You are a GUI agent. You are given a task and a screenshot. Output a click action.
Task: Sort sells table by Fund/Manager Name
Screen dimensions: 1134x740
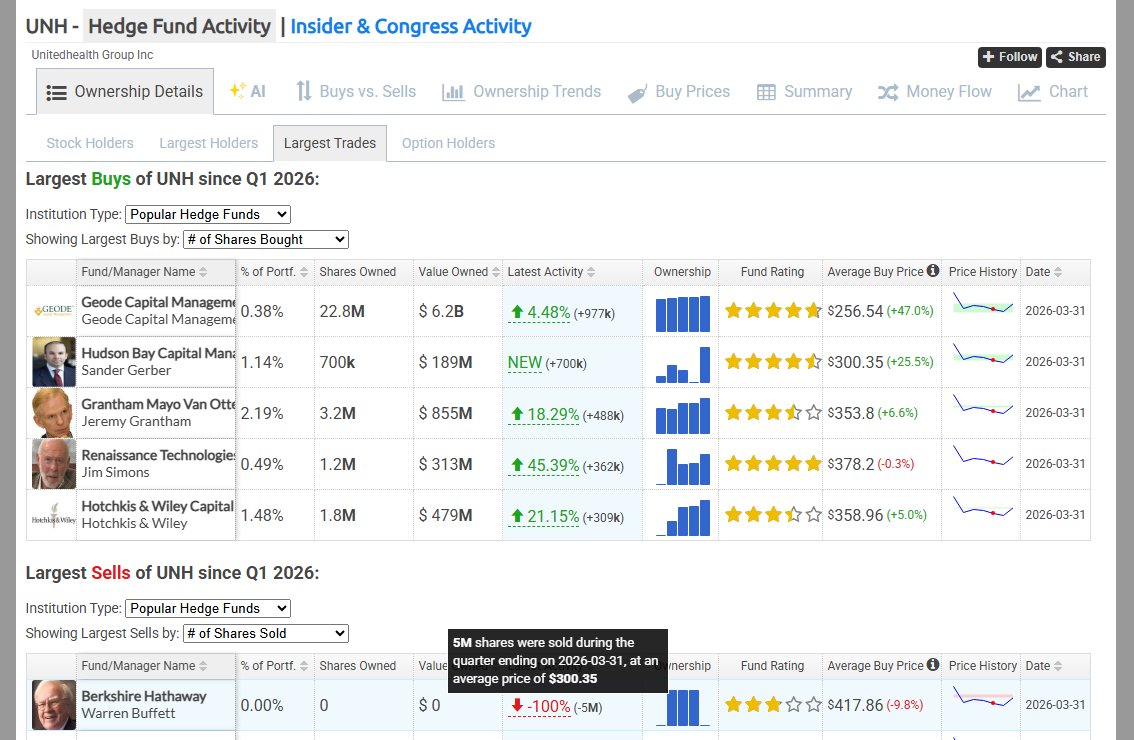click(x=144, y=666)
